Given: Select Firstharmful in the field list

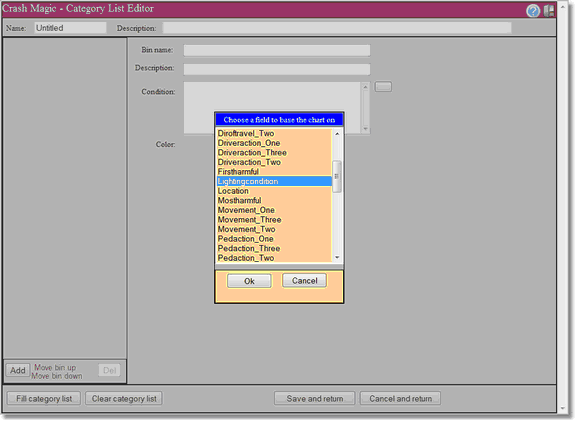Looking at the screenshot, I should coord(274,172).
